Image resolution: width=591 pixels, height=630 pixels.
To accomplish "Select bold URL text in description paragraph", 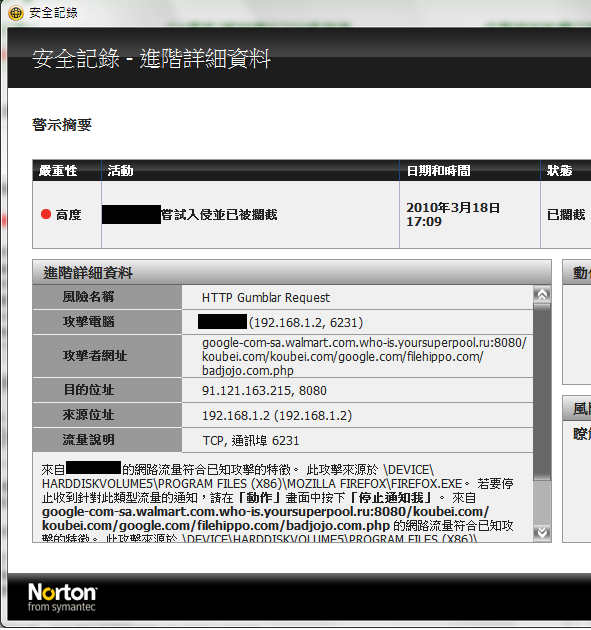I will pyautogui.click(x=265, y=519).
